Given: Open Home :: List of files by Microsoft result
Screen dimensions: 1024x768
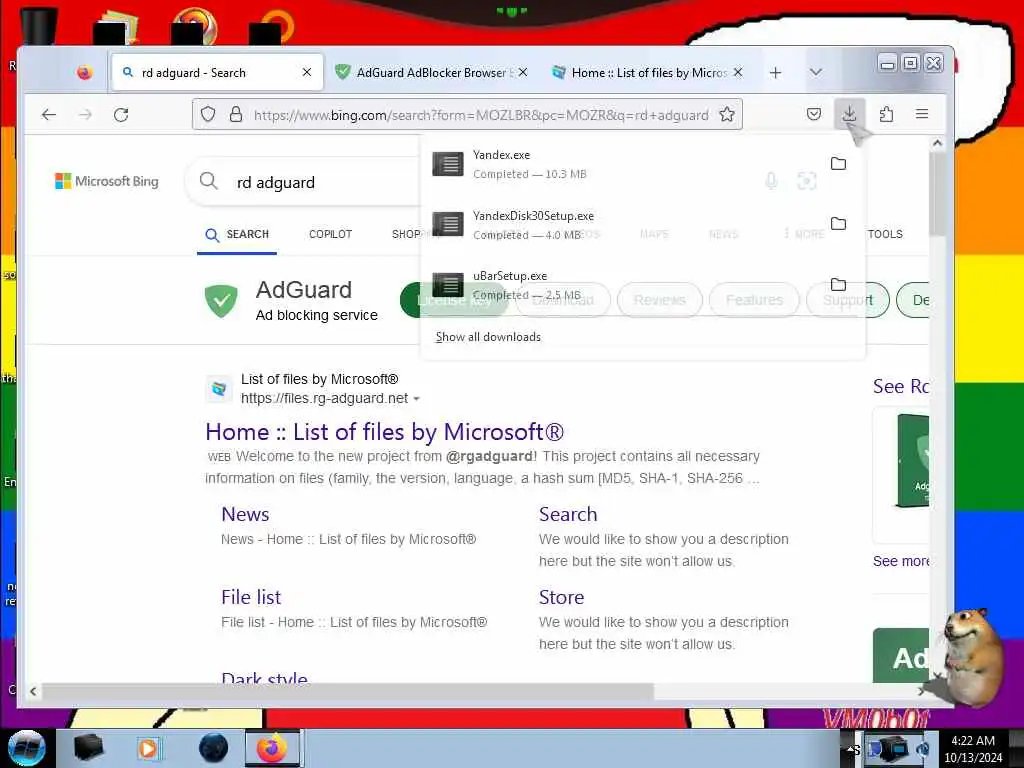Looking at the screenshot, I should (384, 432).
